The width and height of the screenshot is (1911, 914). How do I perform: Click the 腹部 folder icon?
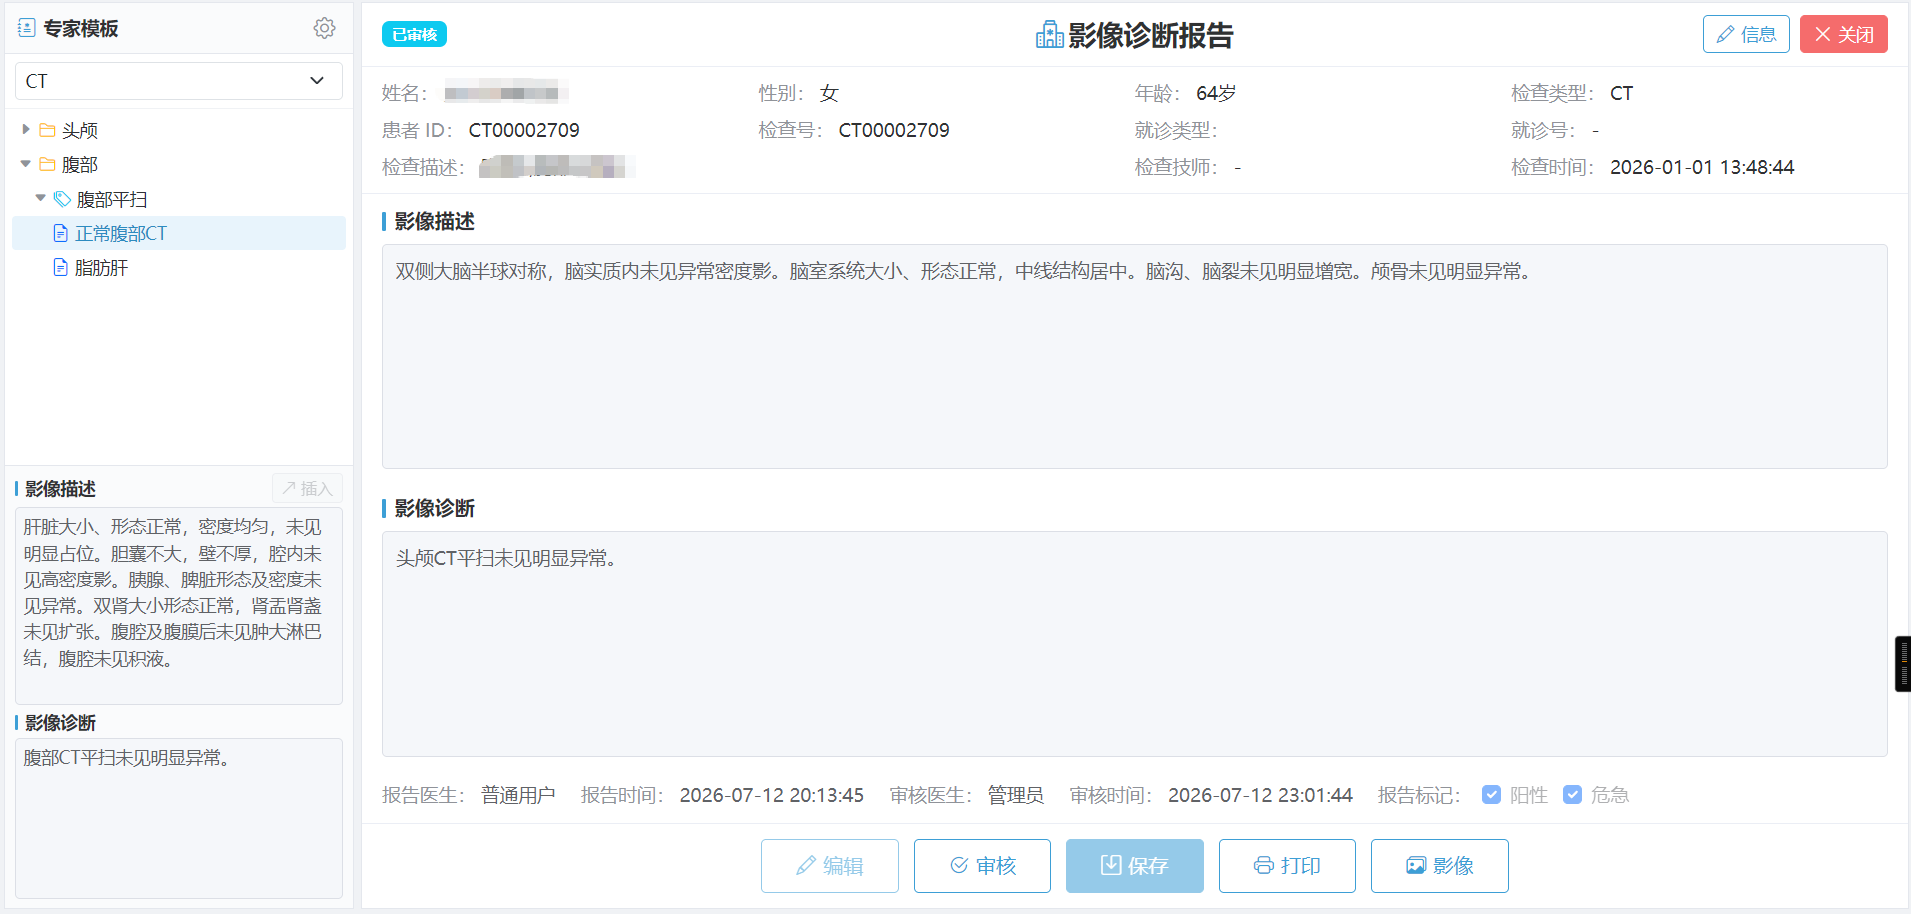tap(47, 164)
